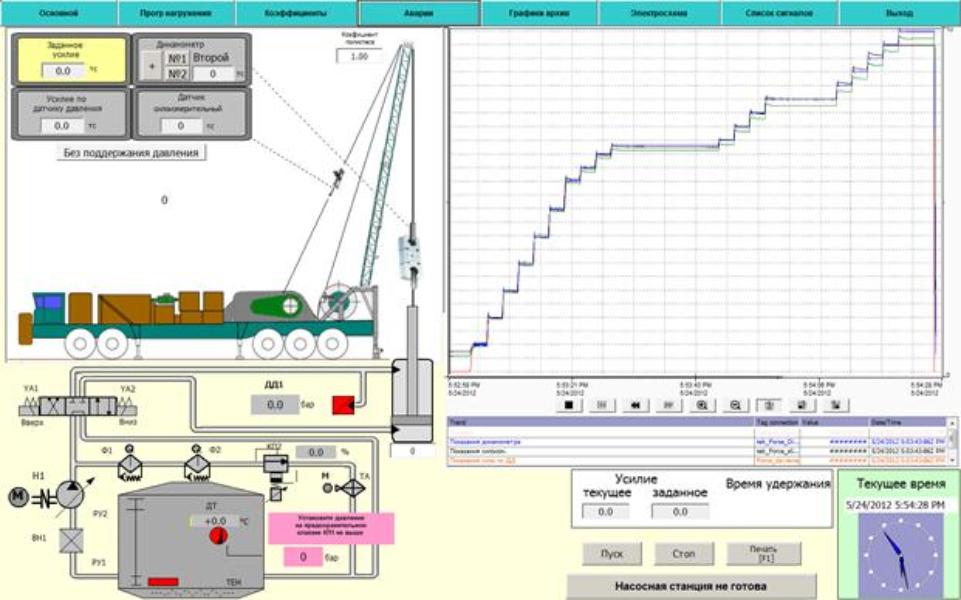Zoom in on the trend chart

(x=702, y=405)
